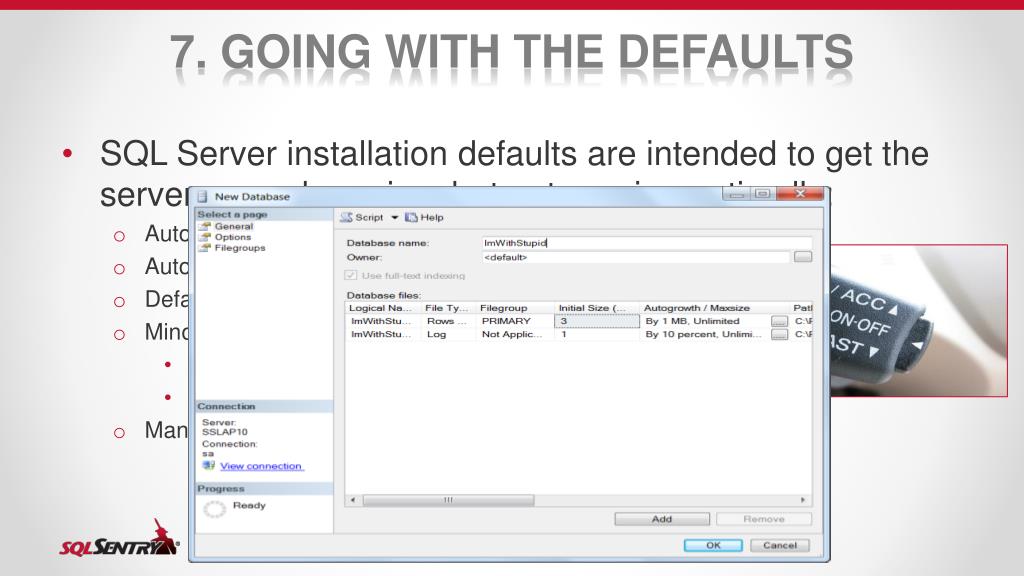This screenshot has width=1024, height=576.
Task: Select the Log file initial size cell
Action: (596, 334)
